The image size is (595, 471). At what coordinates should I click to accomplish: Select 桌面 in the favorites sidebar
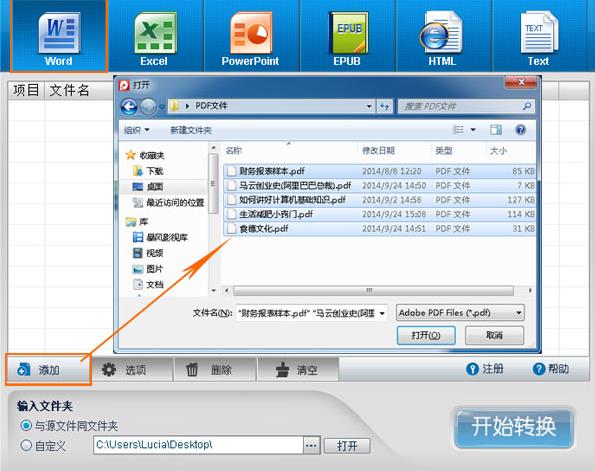[x=148, y=187]
